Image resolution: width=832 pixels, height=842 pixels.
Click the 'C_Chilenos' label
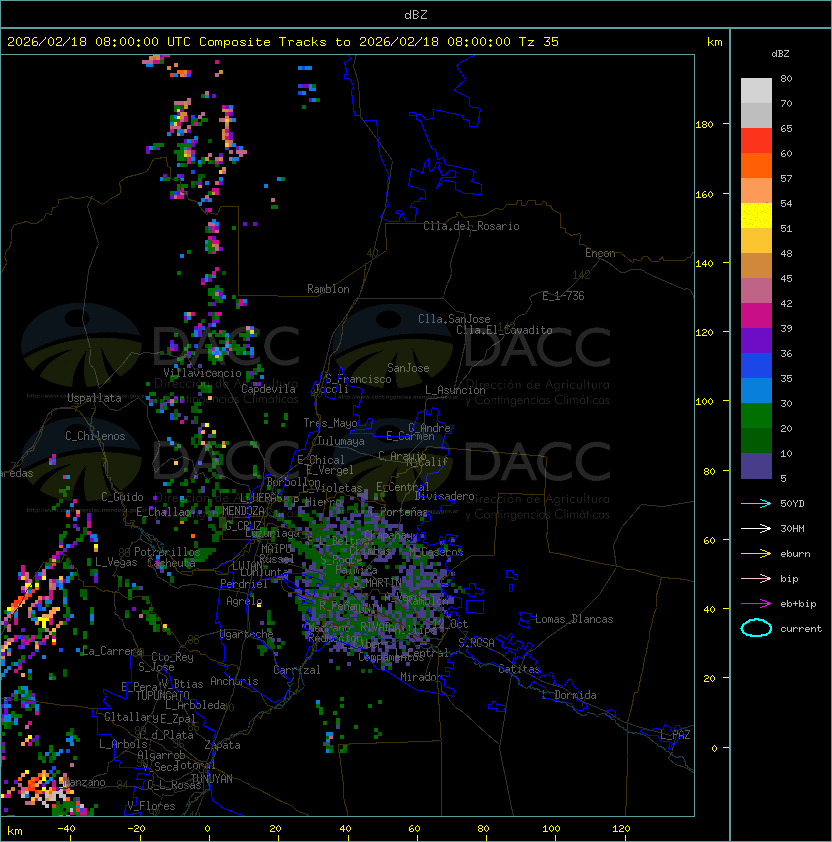tap(95, 436)
